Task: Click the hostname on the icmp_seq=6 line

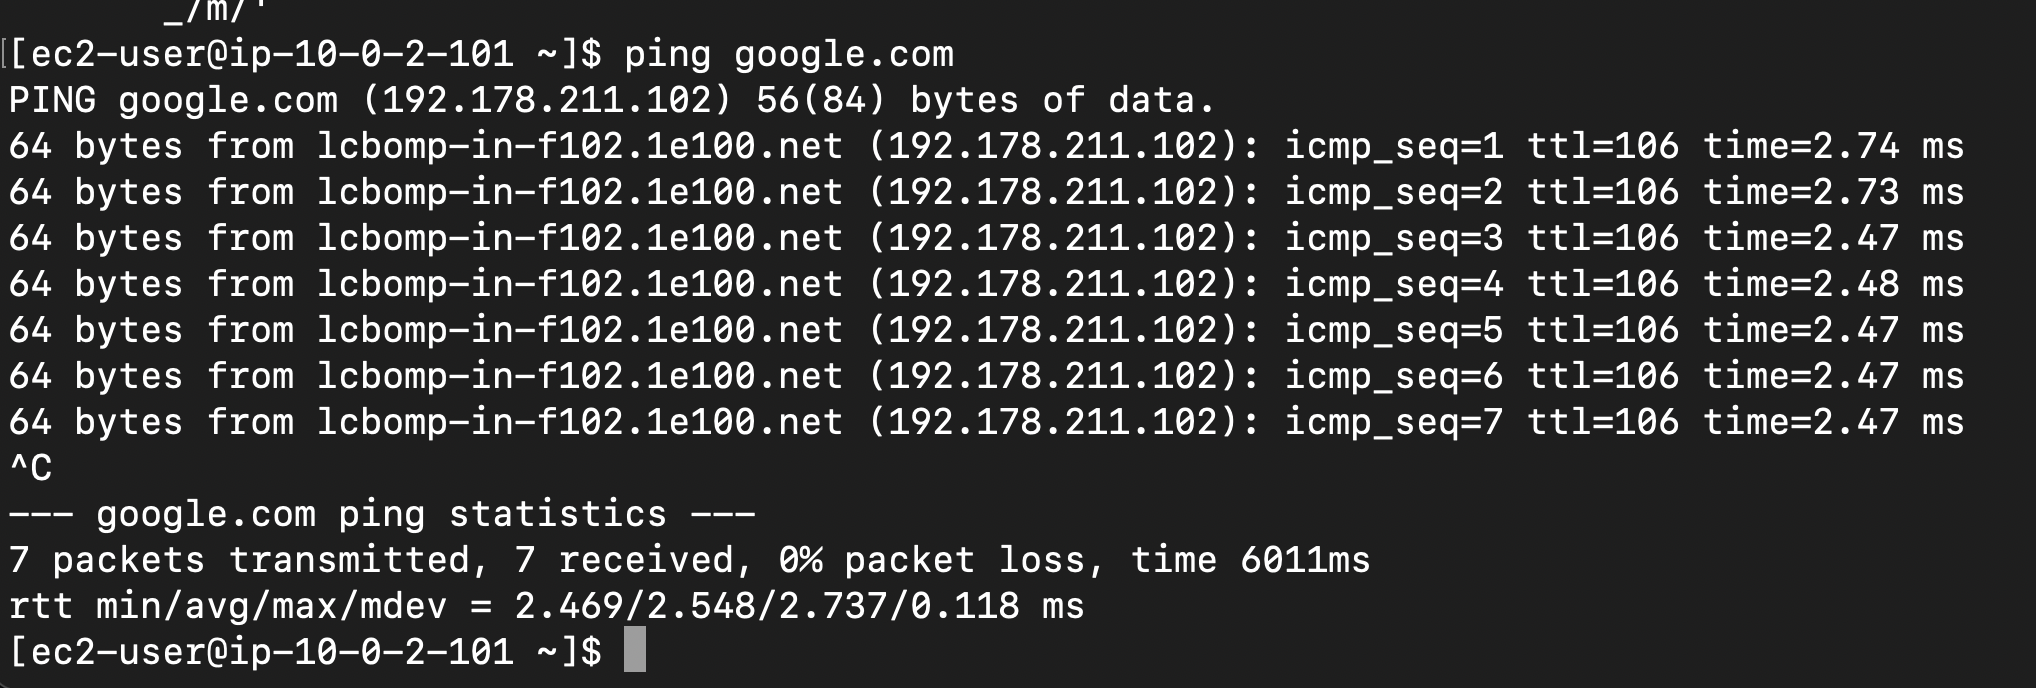Action: click(x=580, y=376)
